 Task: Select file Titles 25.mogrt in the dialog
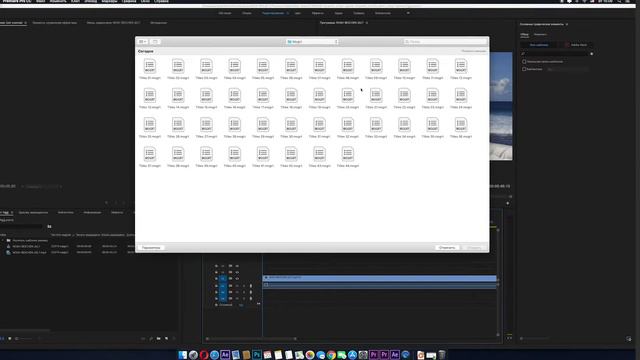pos(150,128)
